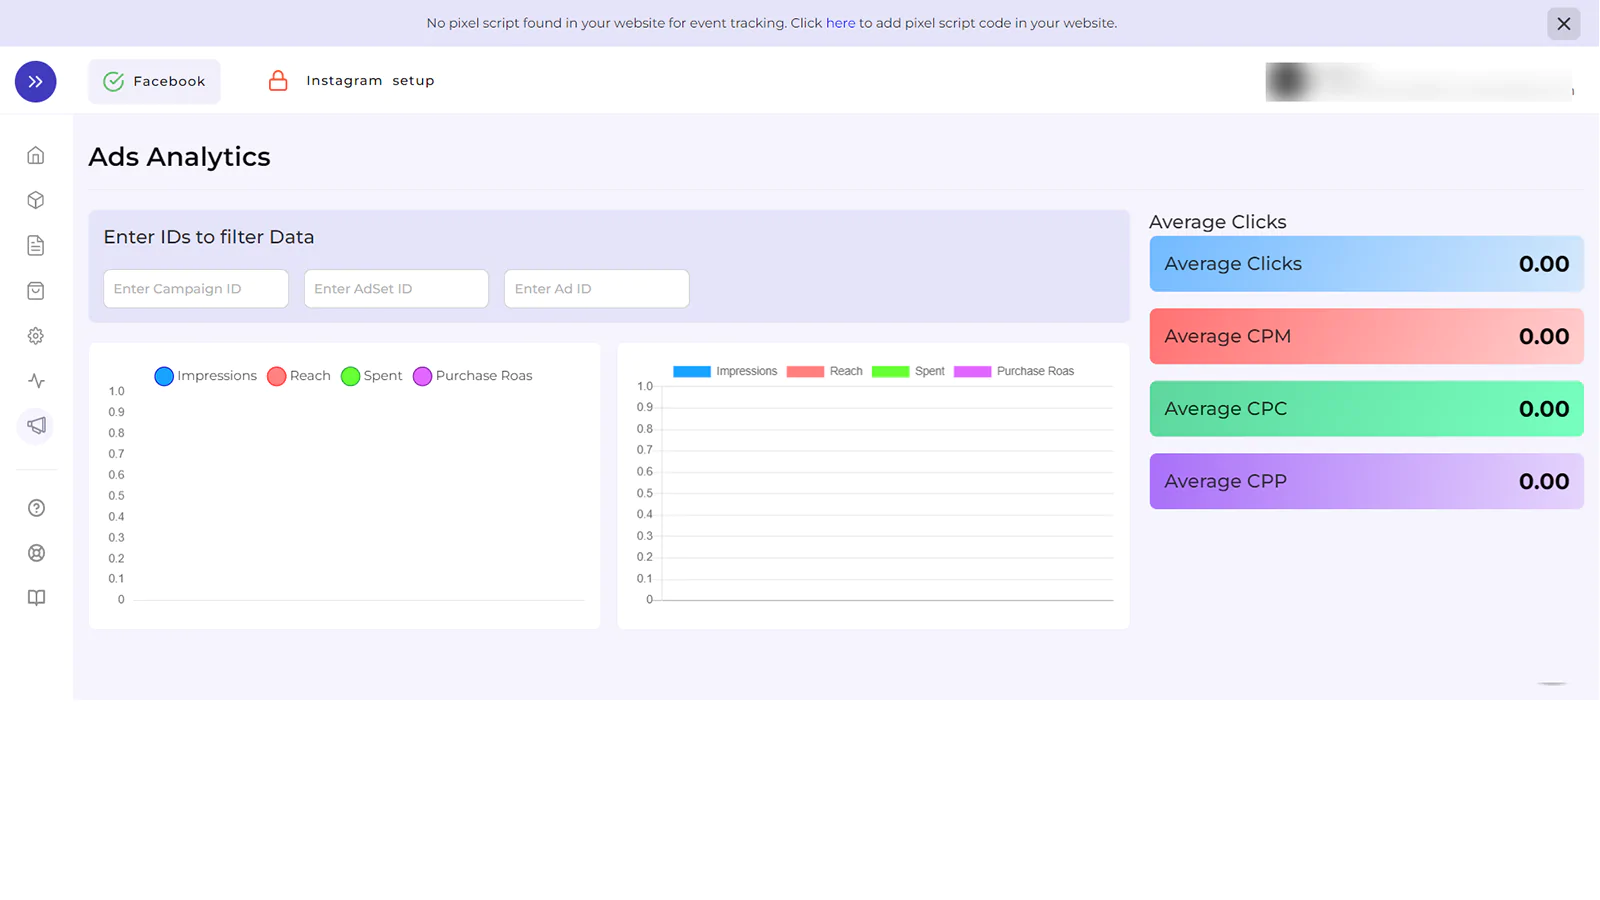Dismiss the pixel script notification banner
This screenshot has height=900, width=1600.
(1563, 24)
